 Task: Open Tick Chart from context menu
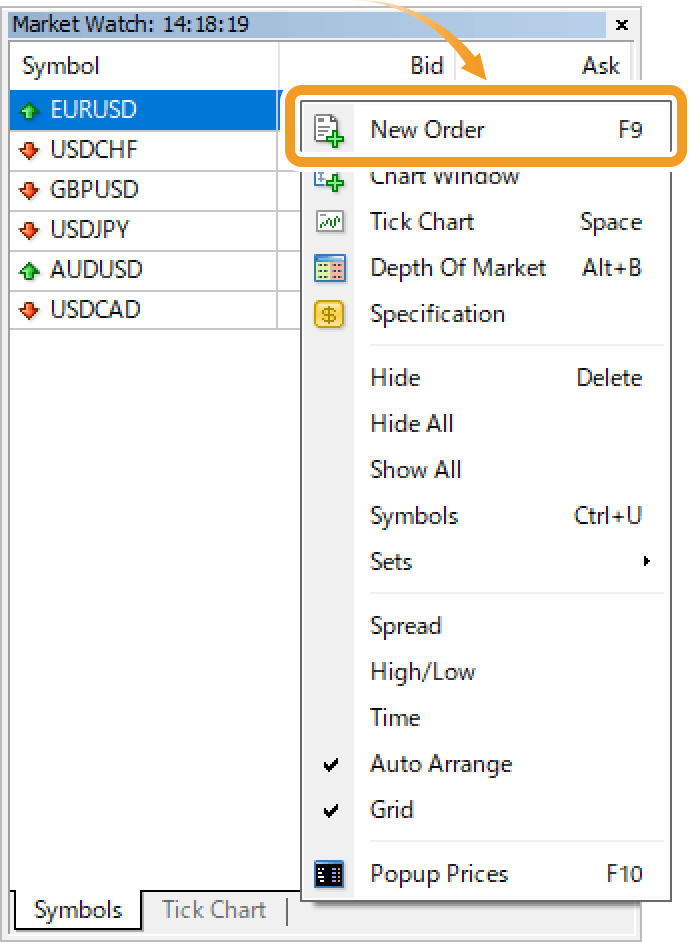(485, 222)
